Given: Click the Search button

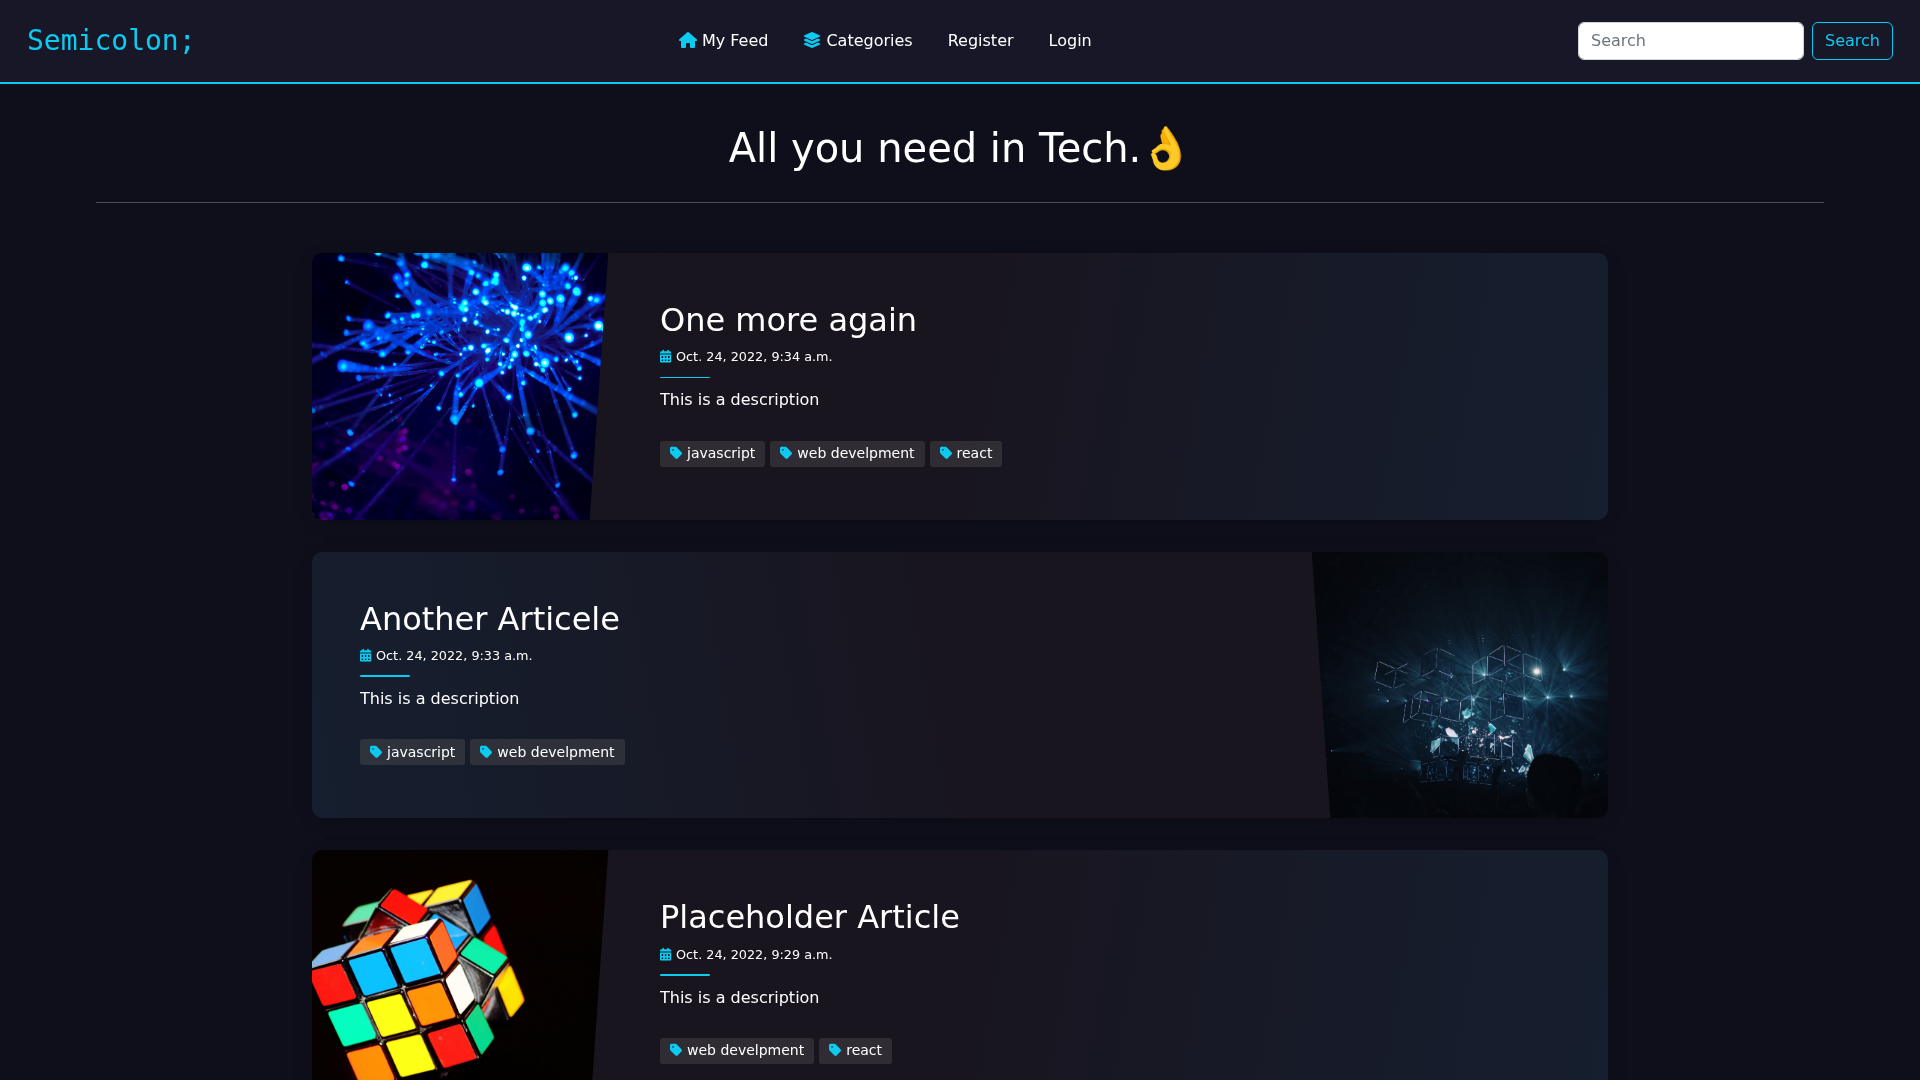Looking at the screenshot, I should (1852, 41).
